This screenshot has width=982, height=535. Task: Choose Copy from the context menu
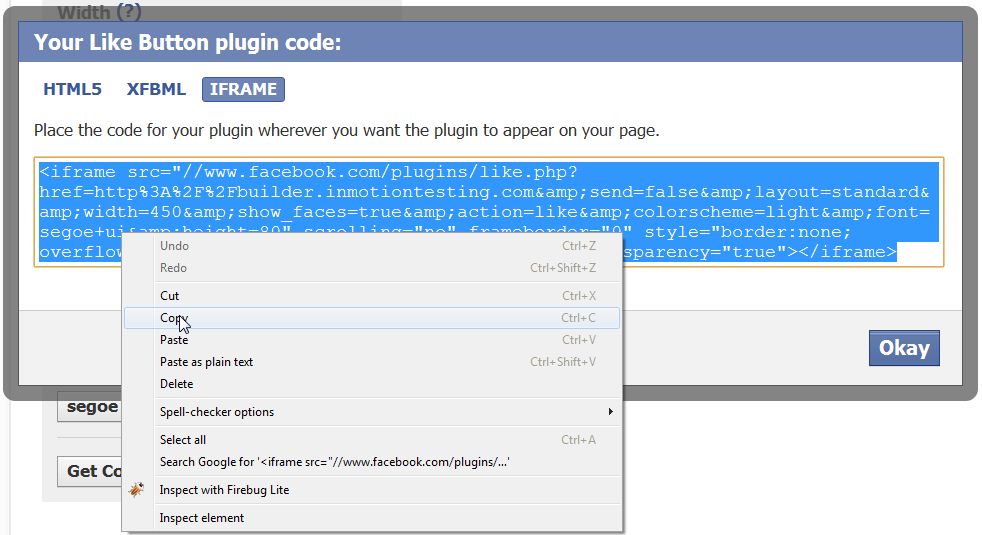[x=372, y=318]
